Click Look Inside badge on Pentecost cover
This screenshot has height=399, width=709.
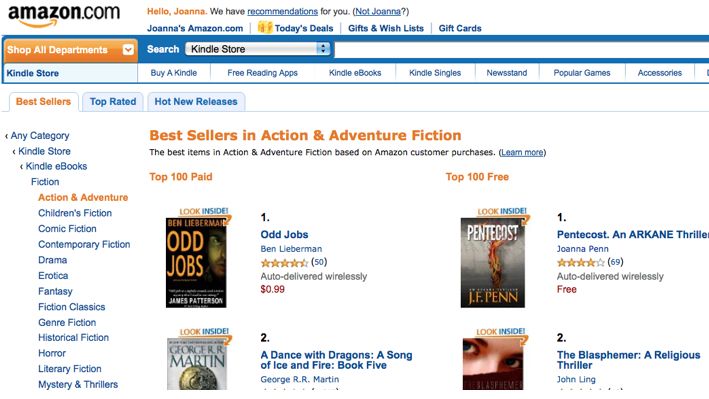point(502,211)
